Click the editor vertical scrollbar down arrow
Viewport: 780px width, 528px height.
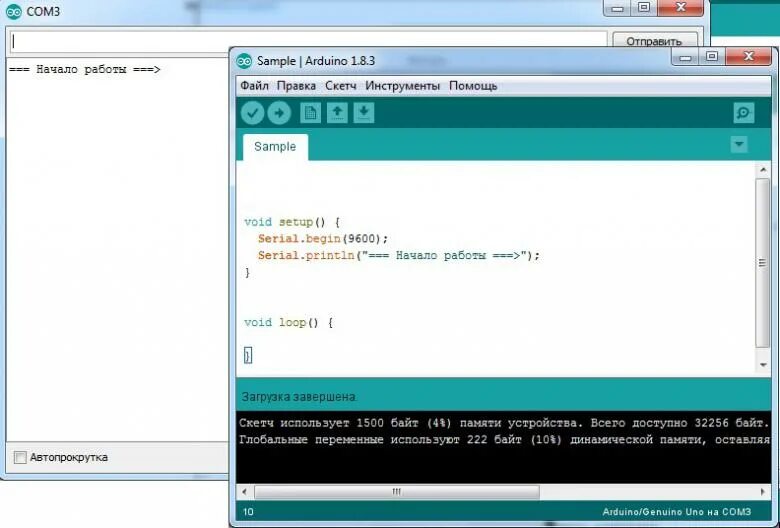click(763, 365)
